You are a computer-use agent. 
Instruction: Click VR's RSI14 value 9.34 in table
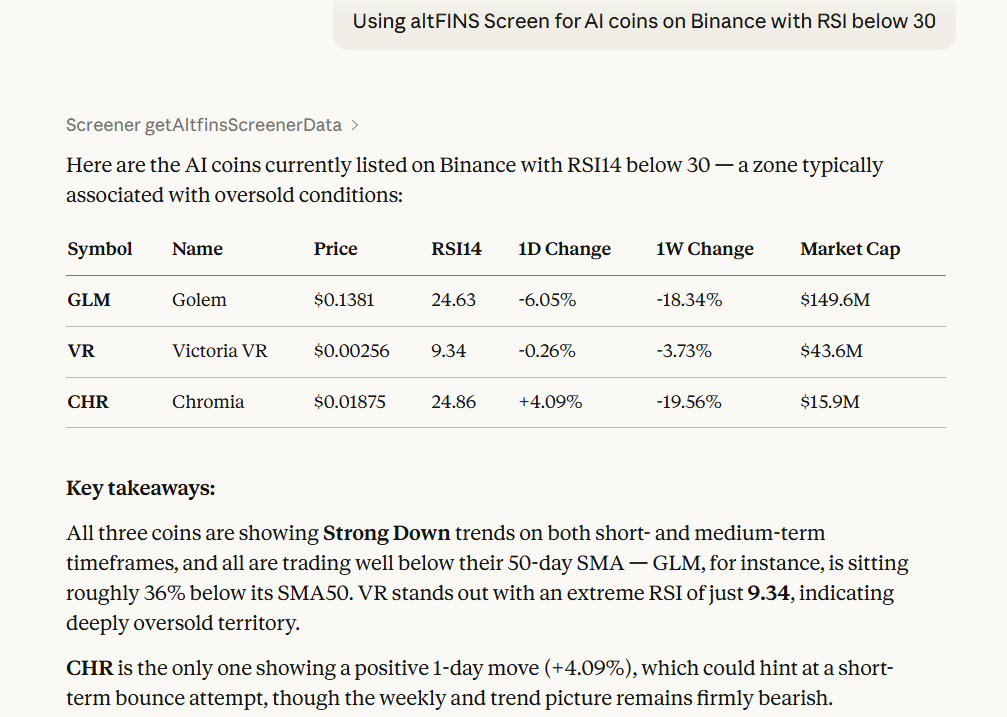pos(448,351)
